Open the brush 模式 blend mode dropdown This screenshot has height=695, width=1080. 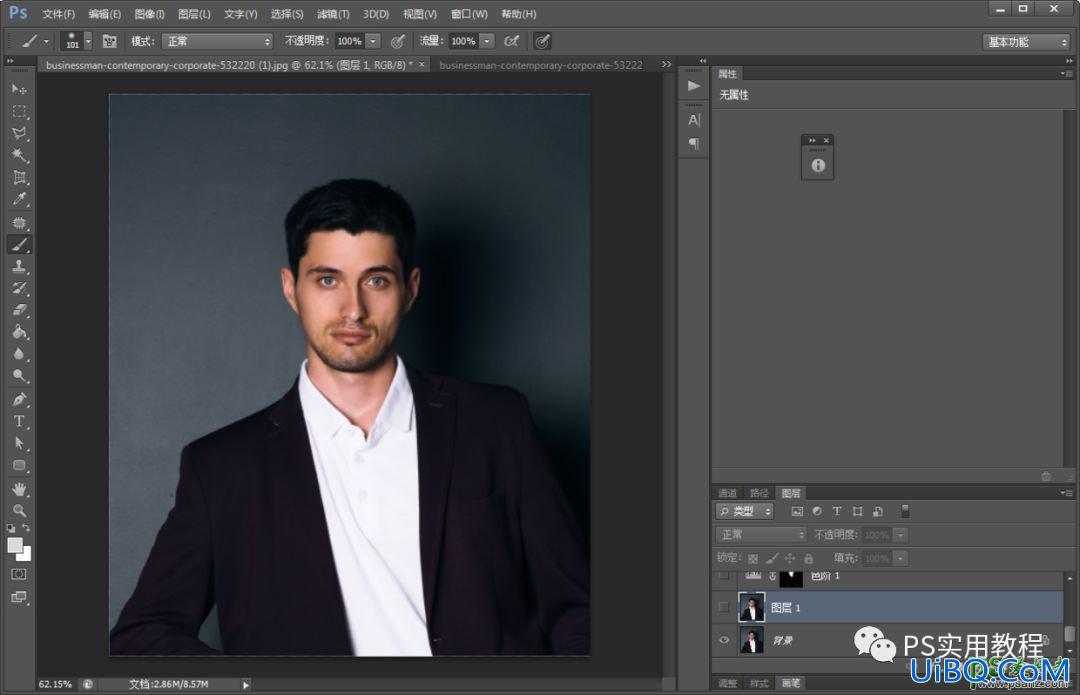click(x=217, y=41)
